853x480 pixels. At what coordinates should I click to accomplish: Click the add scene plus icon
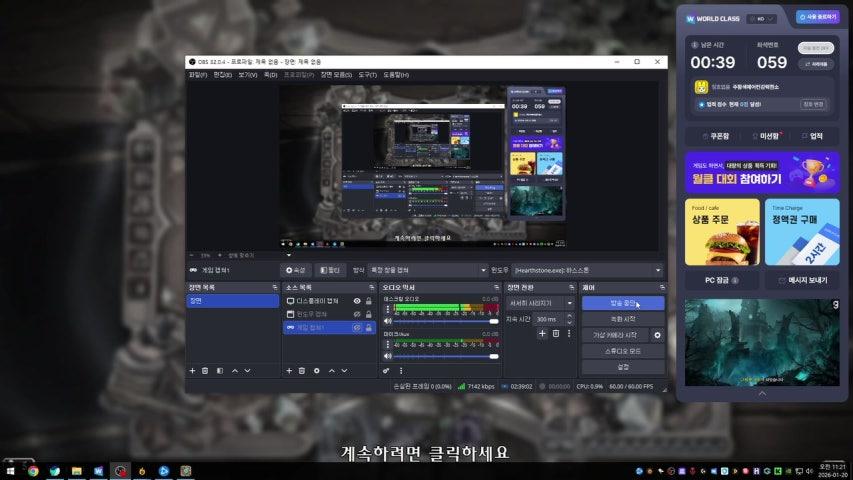click(x=192, y=370)
